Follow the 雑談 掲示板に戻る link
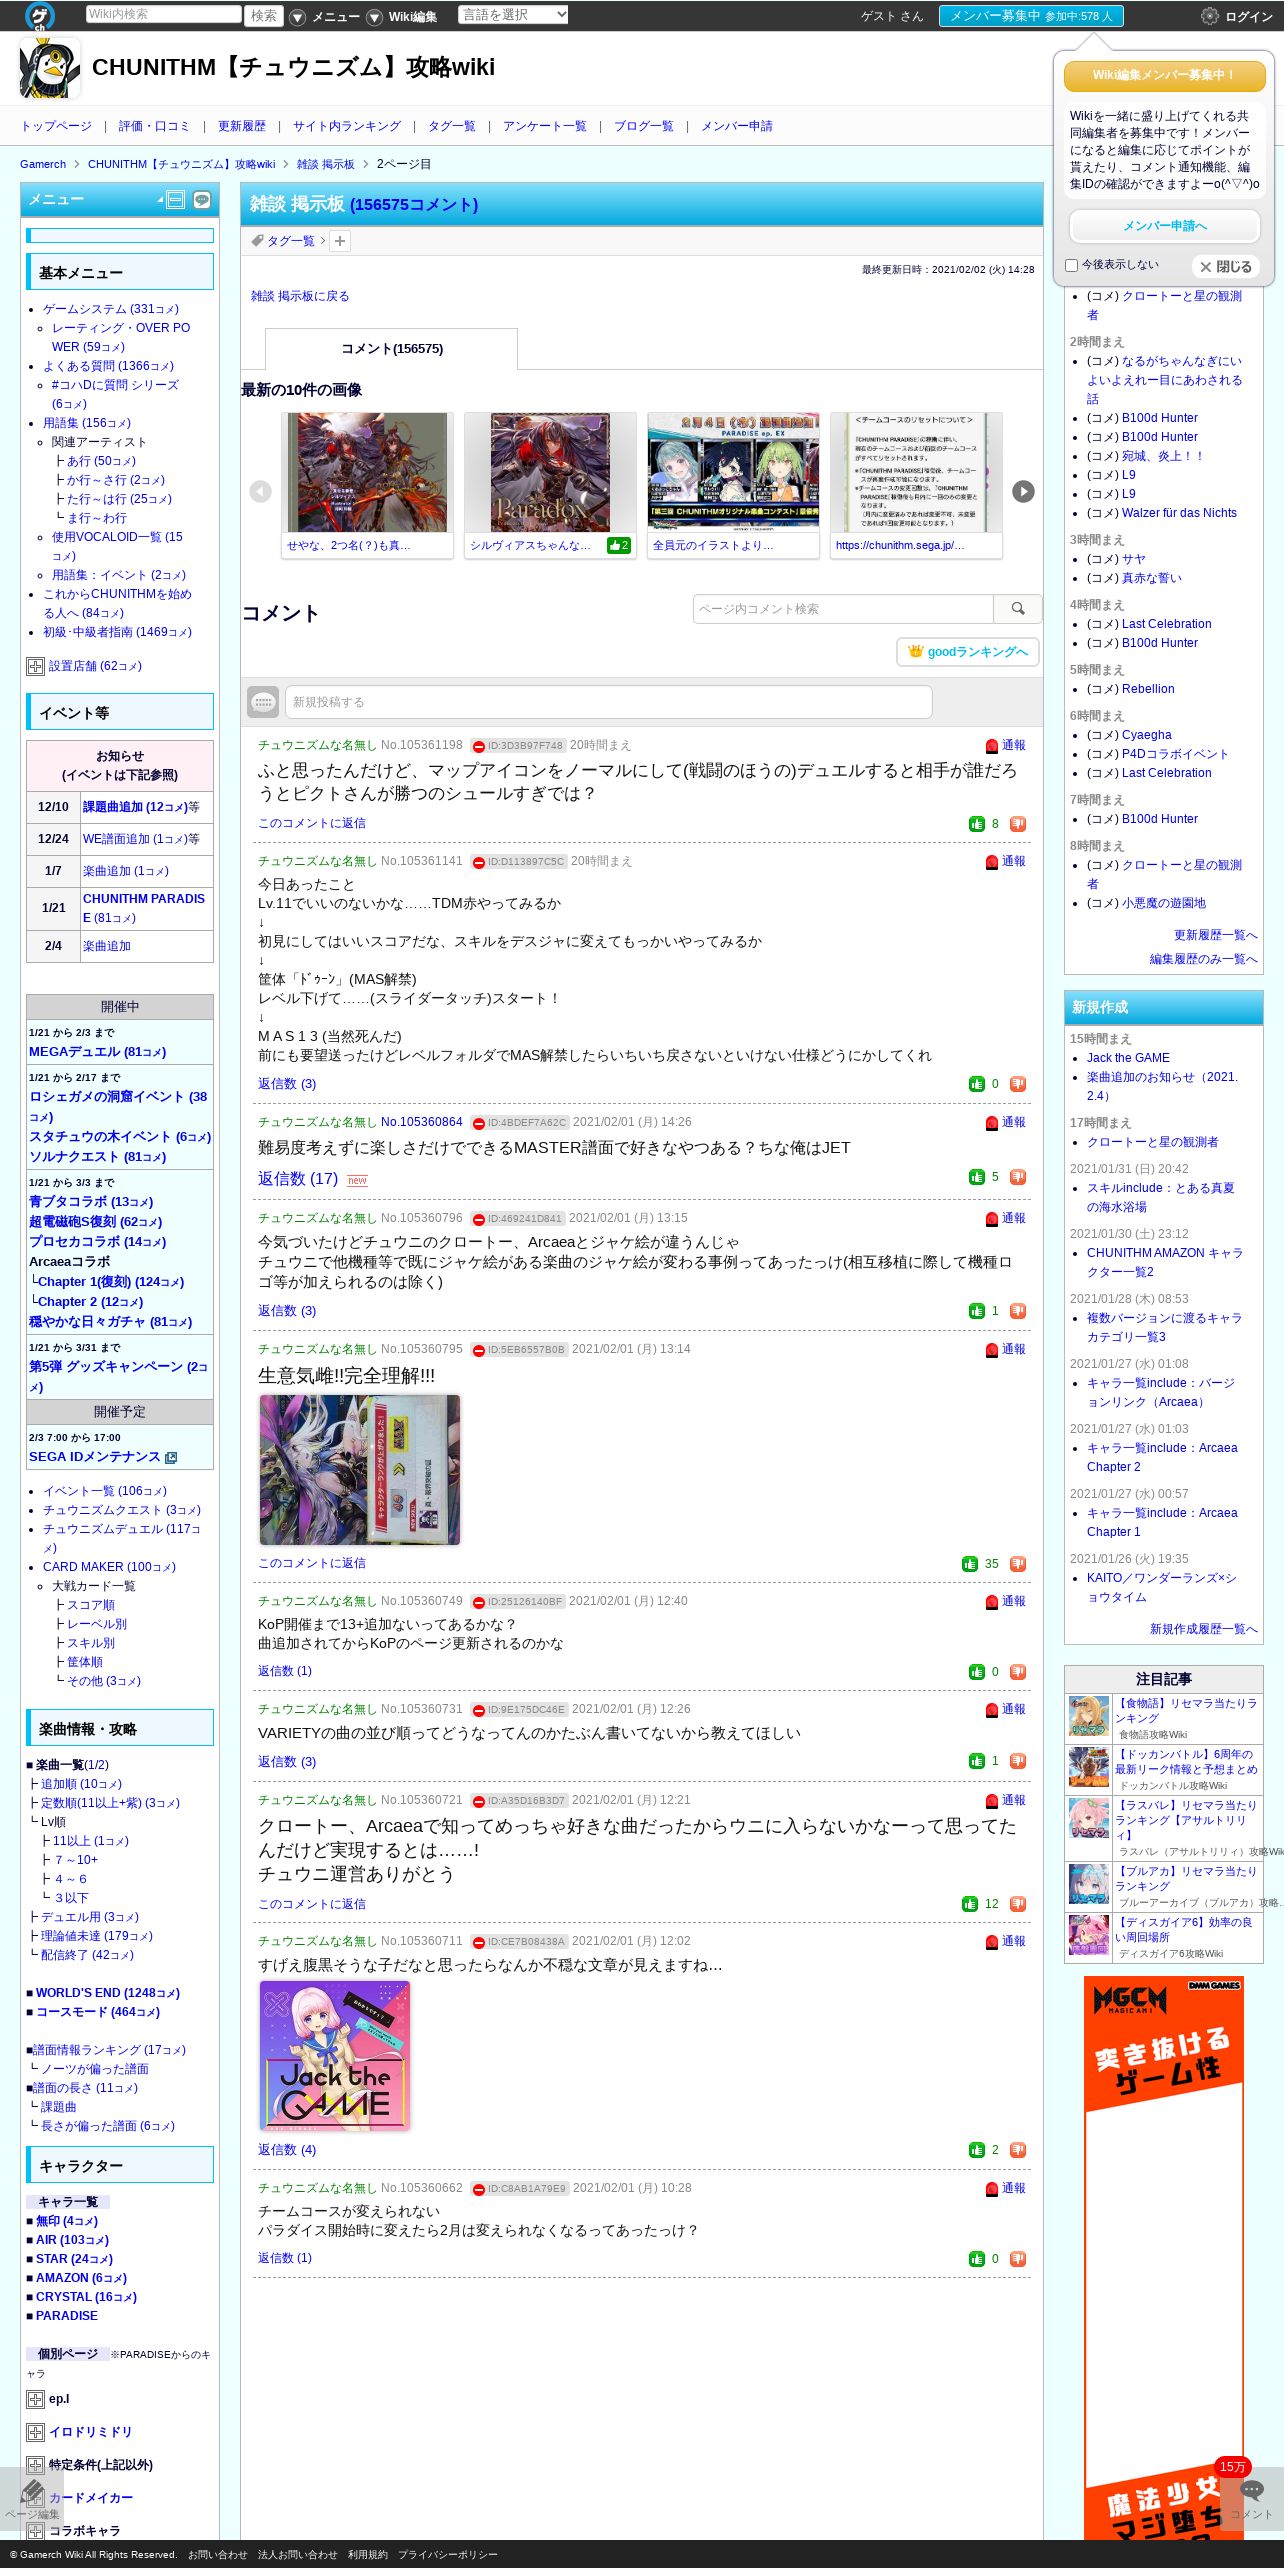 [x=300, y=297]
